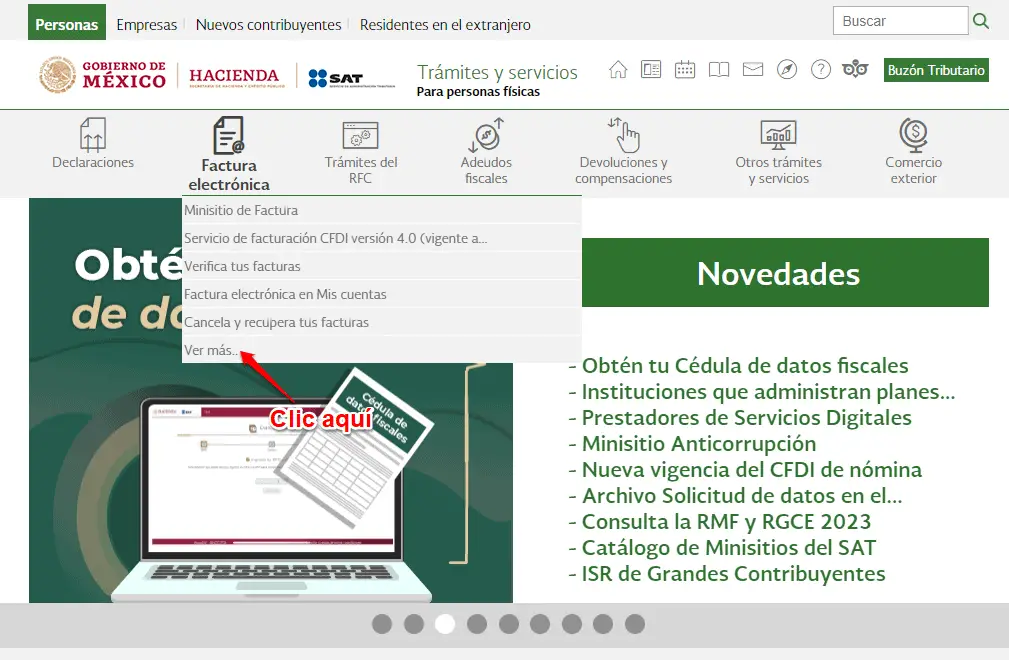Open the help question mark icon
Screen dimensions: 1009x660
(x=821, y=69)
